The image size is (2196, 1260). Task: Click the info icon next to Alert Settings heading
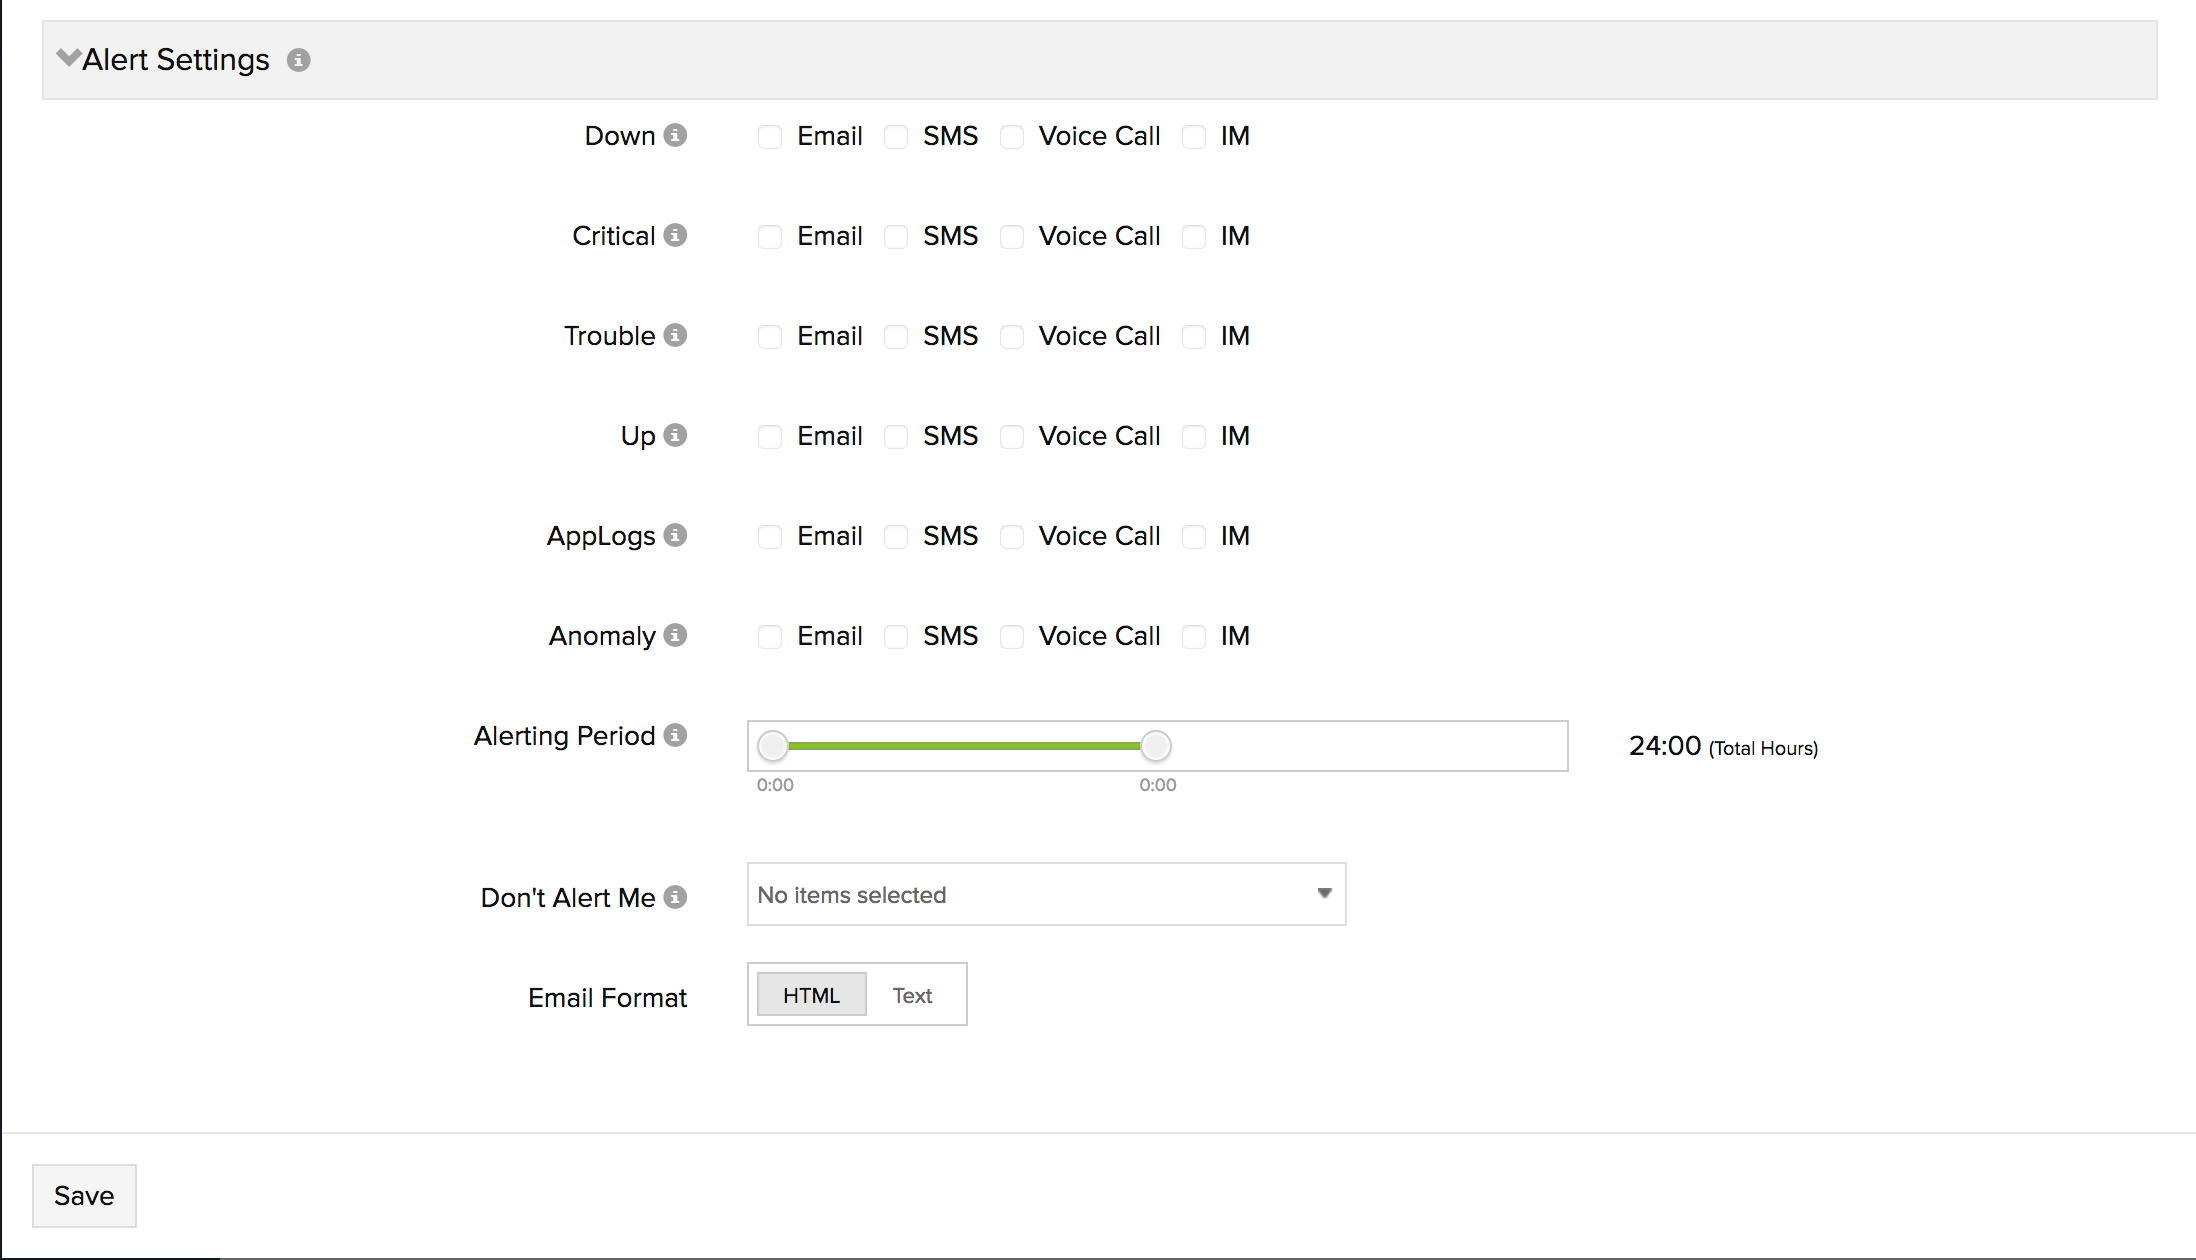coord(298,60)
